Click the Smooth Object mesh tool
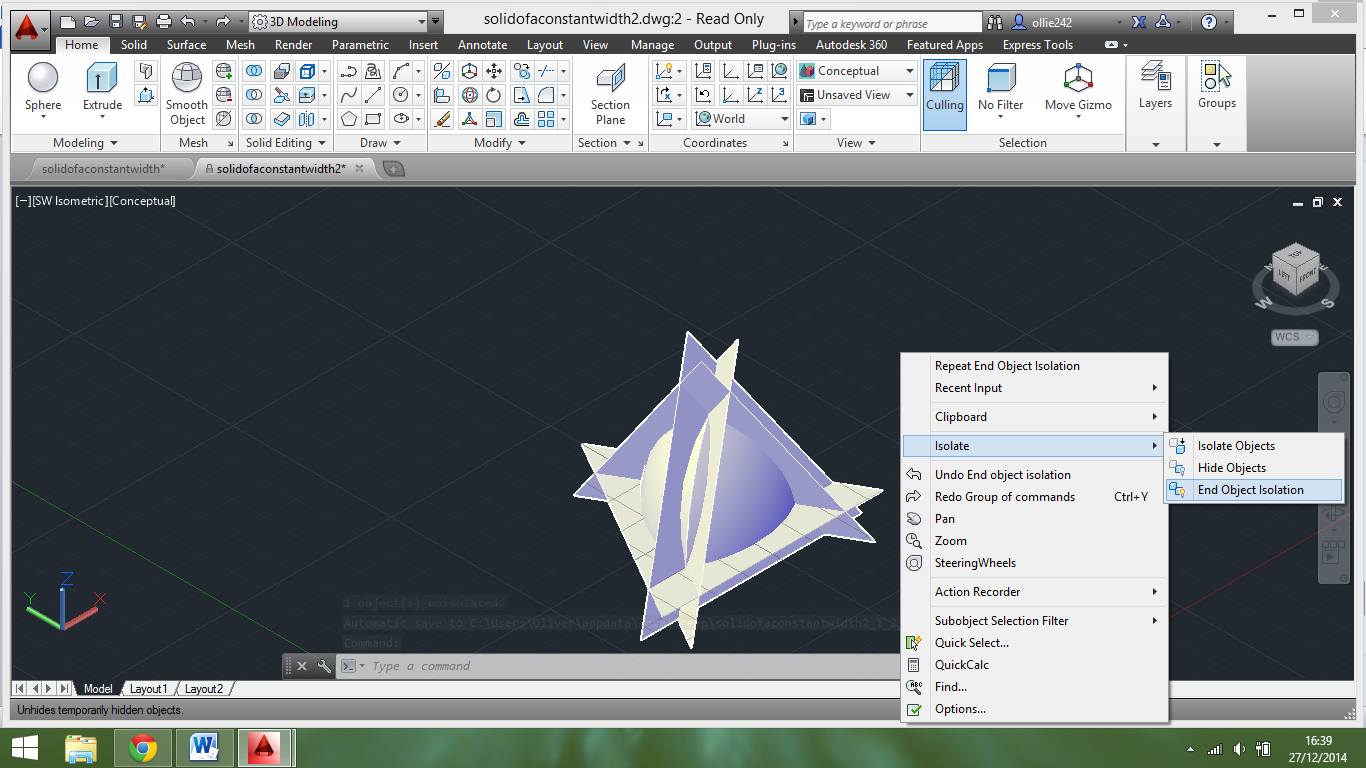This screenshot has height=768, width=1366. [x=187, y=94]
